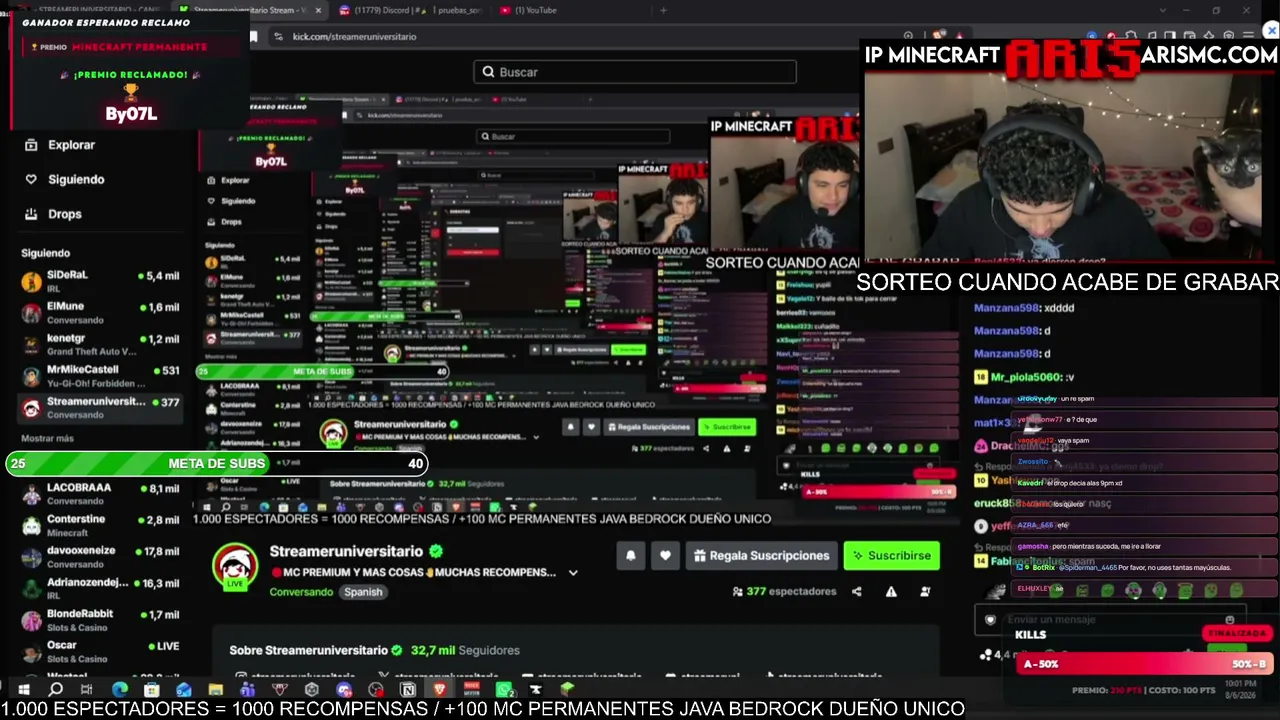Click the stream title MC PREMIUM Y MAS COSAS

414,573
